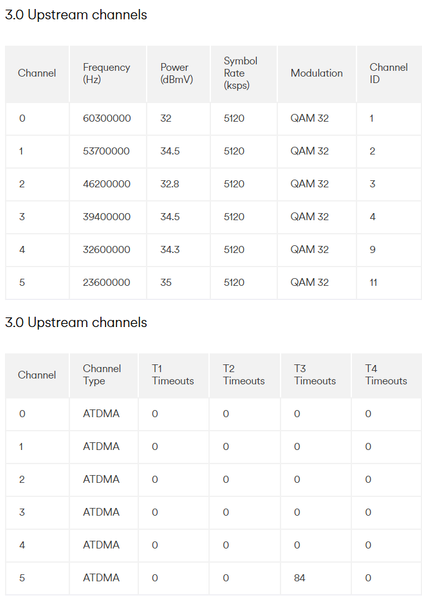Click frequency 46200000 in the first table
This screenshot has width=422, height=600.
(x=106, y=184)
